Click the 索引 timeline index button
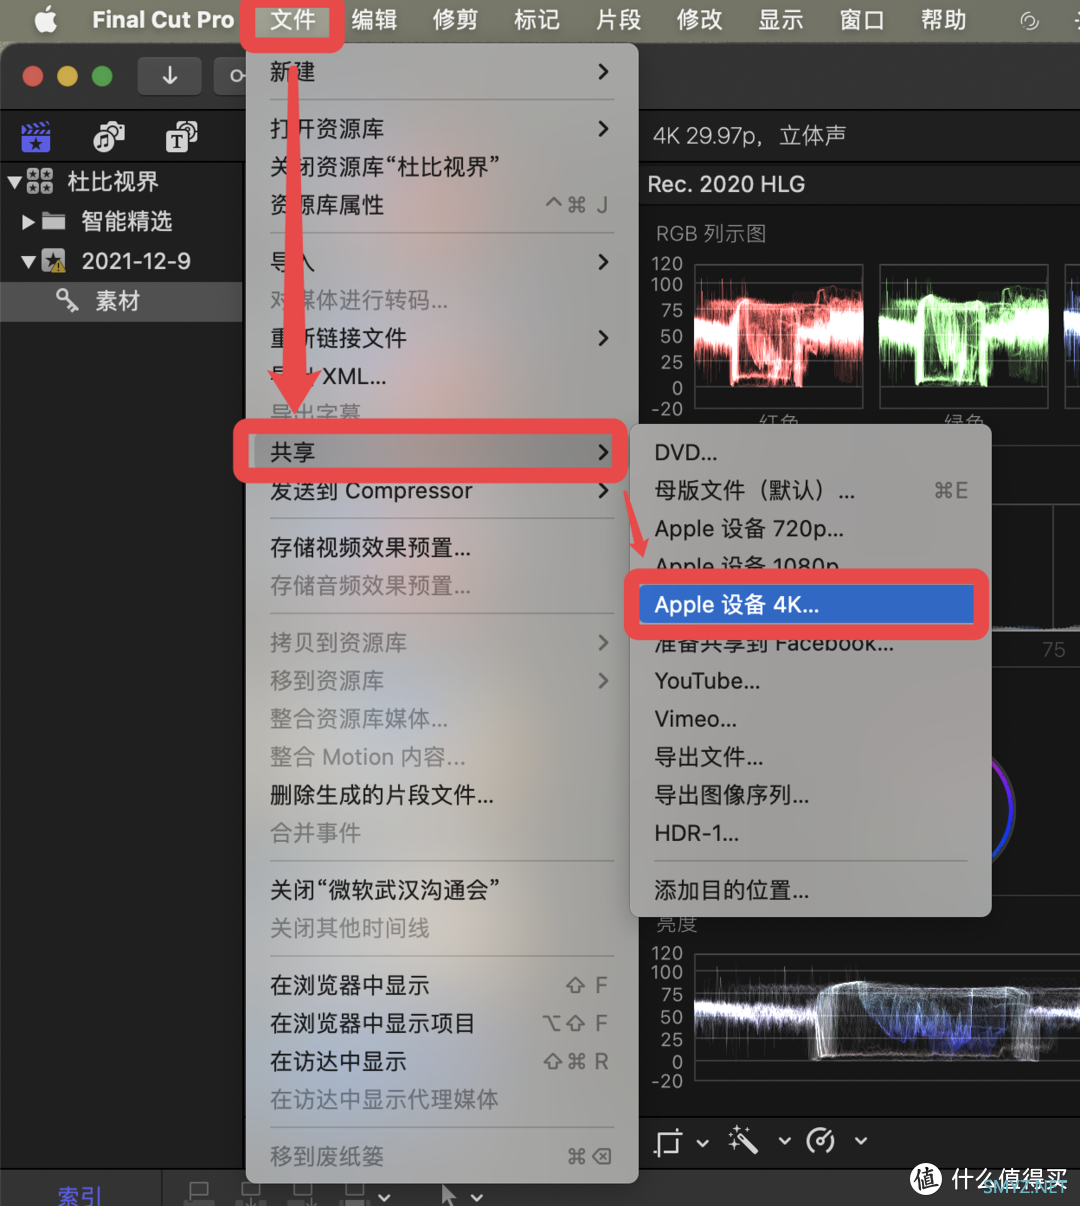 [x=80, y=1195]
